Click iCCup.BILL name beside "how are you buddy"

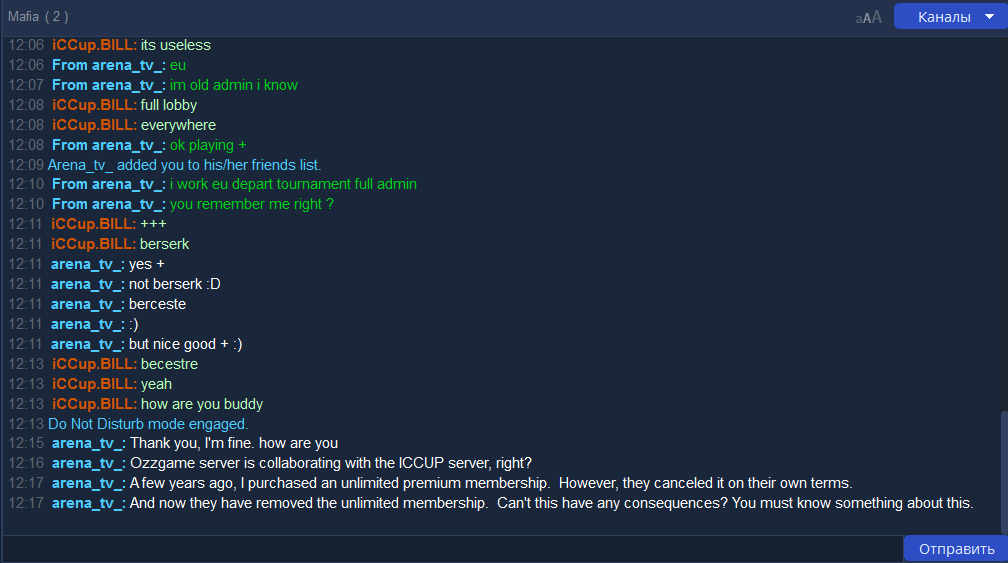94,404
